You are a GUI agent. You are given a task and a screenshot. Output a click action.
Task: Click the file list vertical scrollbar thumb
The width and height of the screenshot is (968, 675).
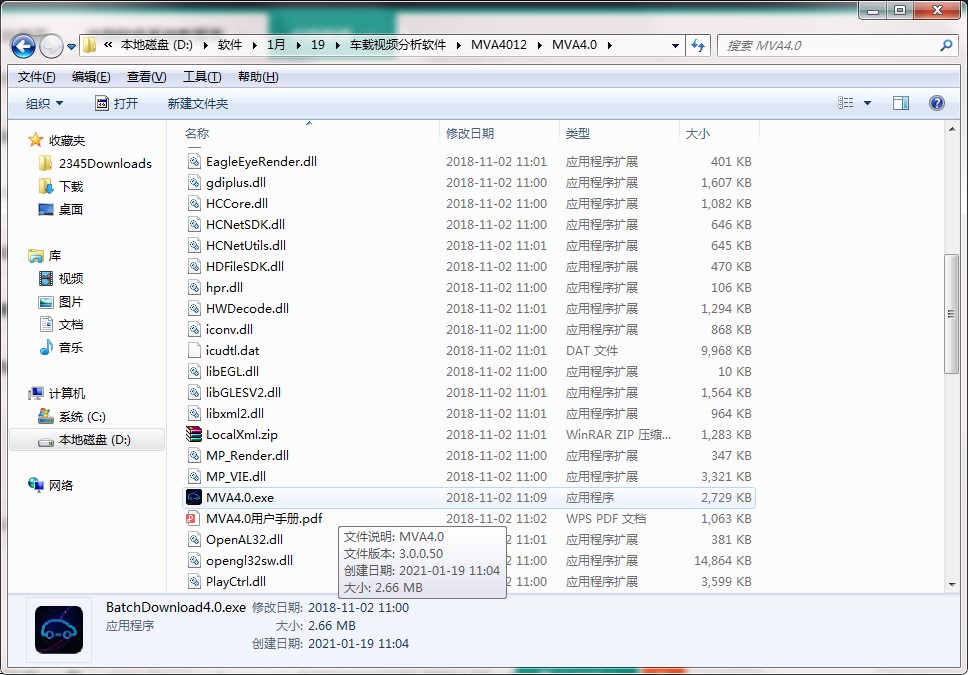click(x=951, y=314)
